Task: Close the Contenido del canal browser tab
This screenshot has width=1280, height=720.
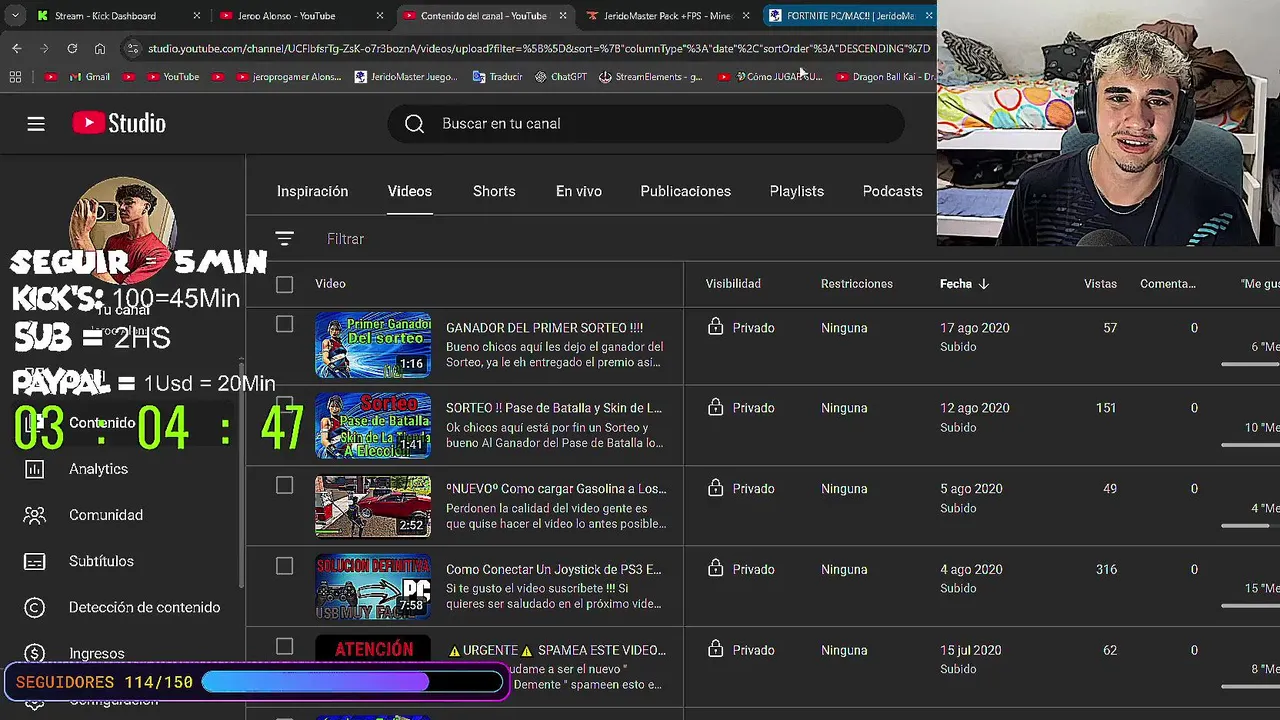Action: point(563,16)
